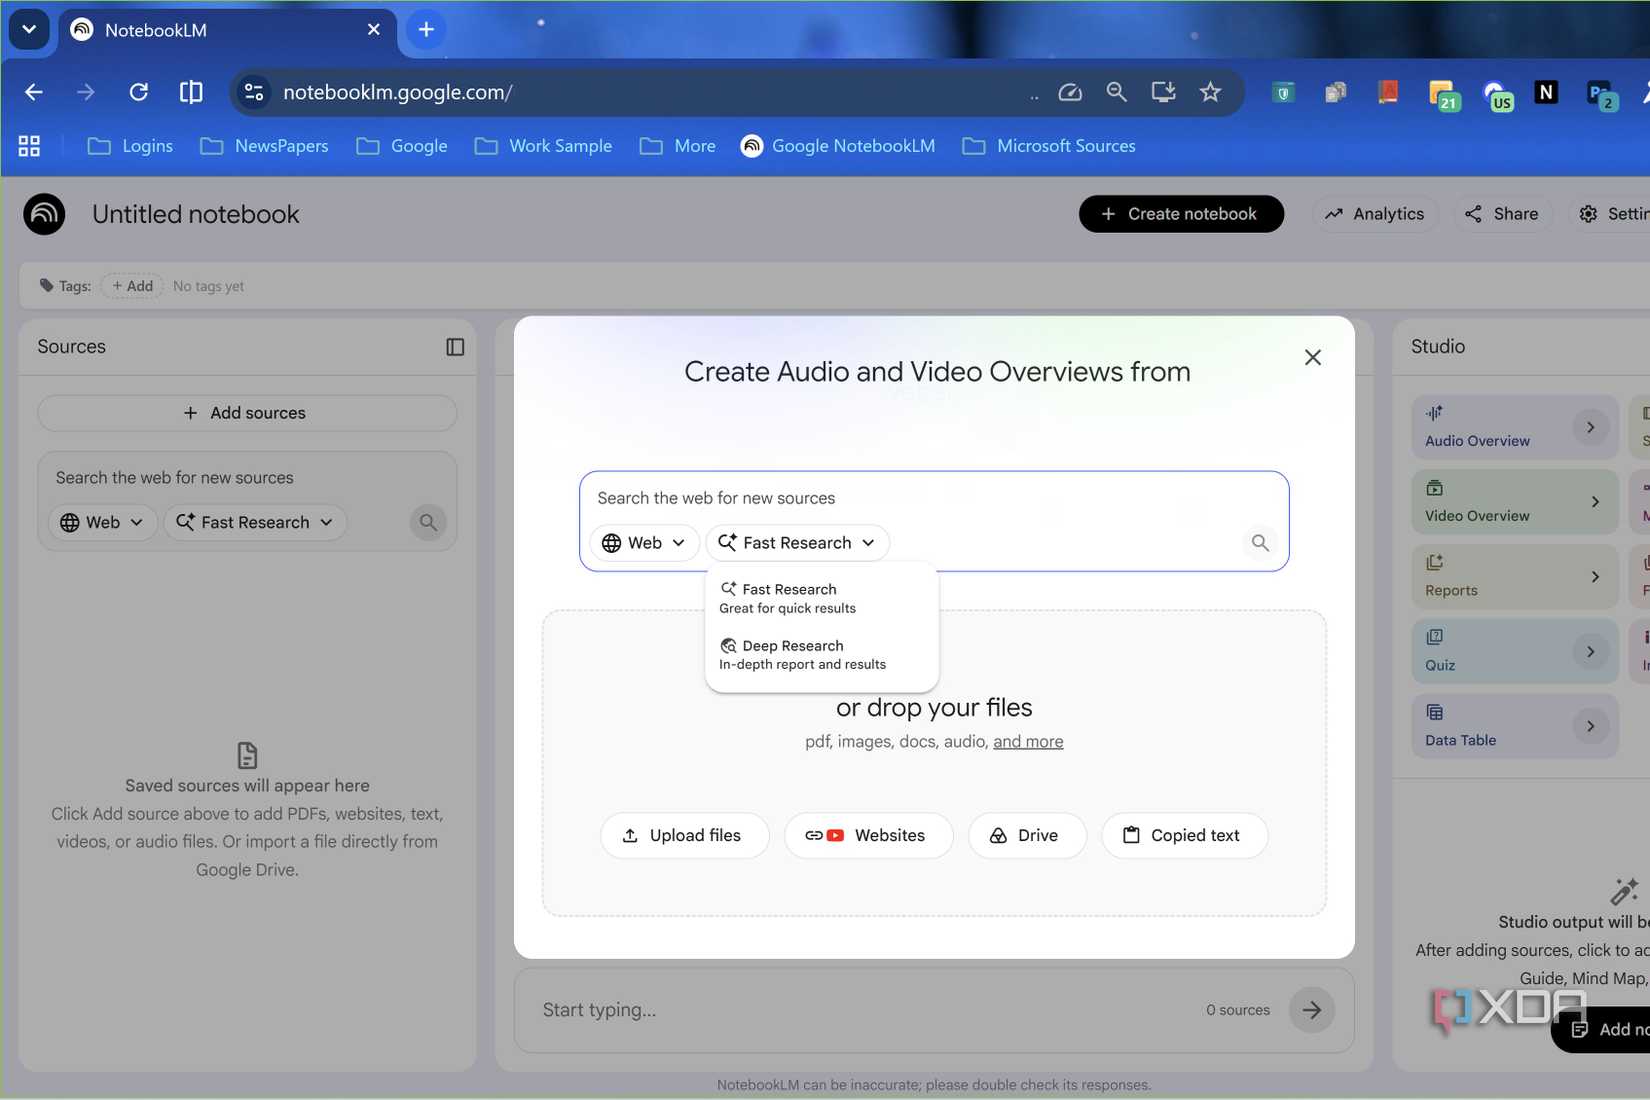Open the More bookmark folder
Viewport: 1650px width, 1100px height.
point(678,146)
